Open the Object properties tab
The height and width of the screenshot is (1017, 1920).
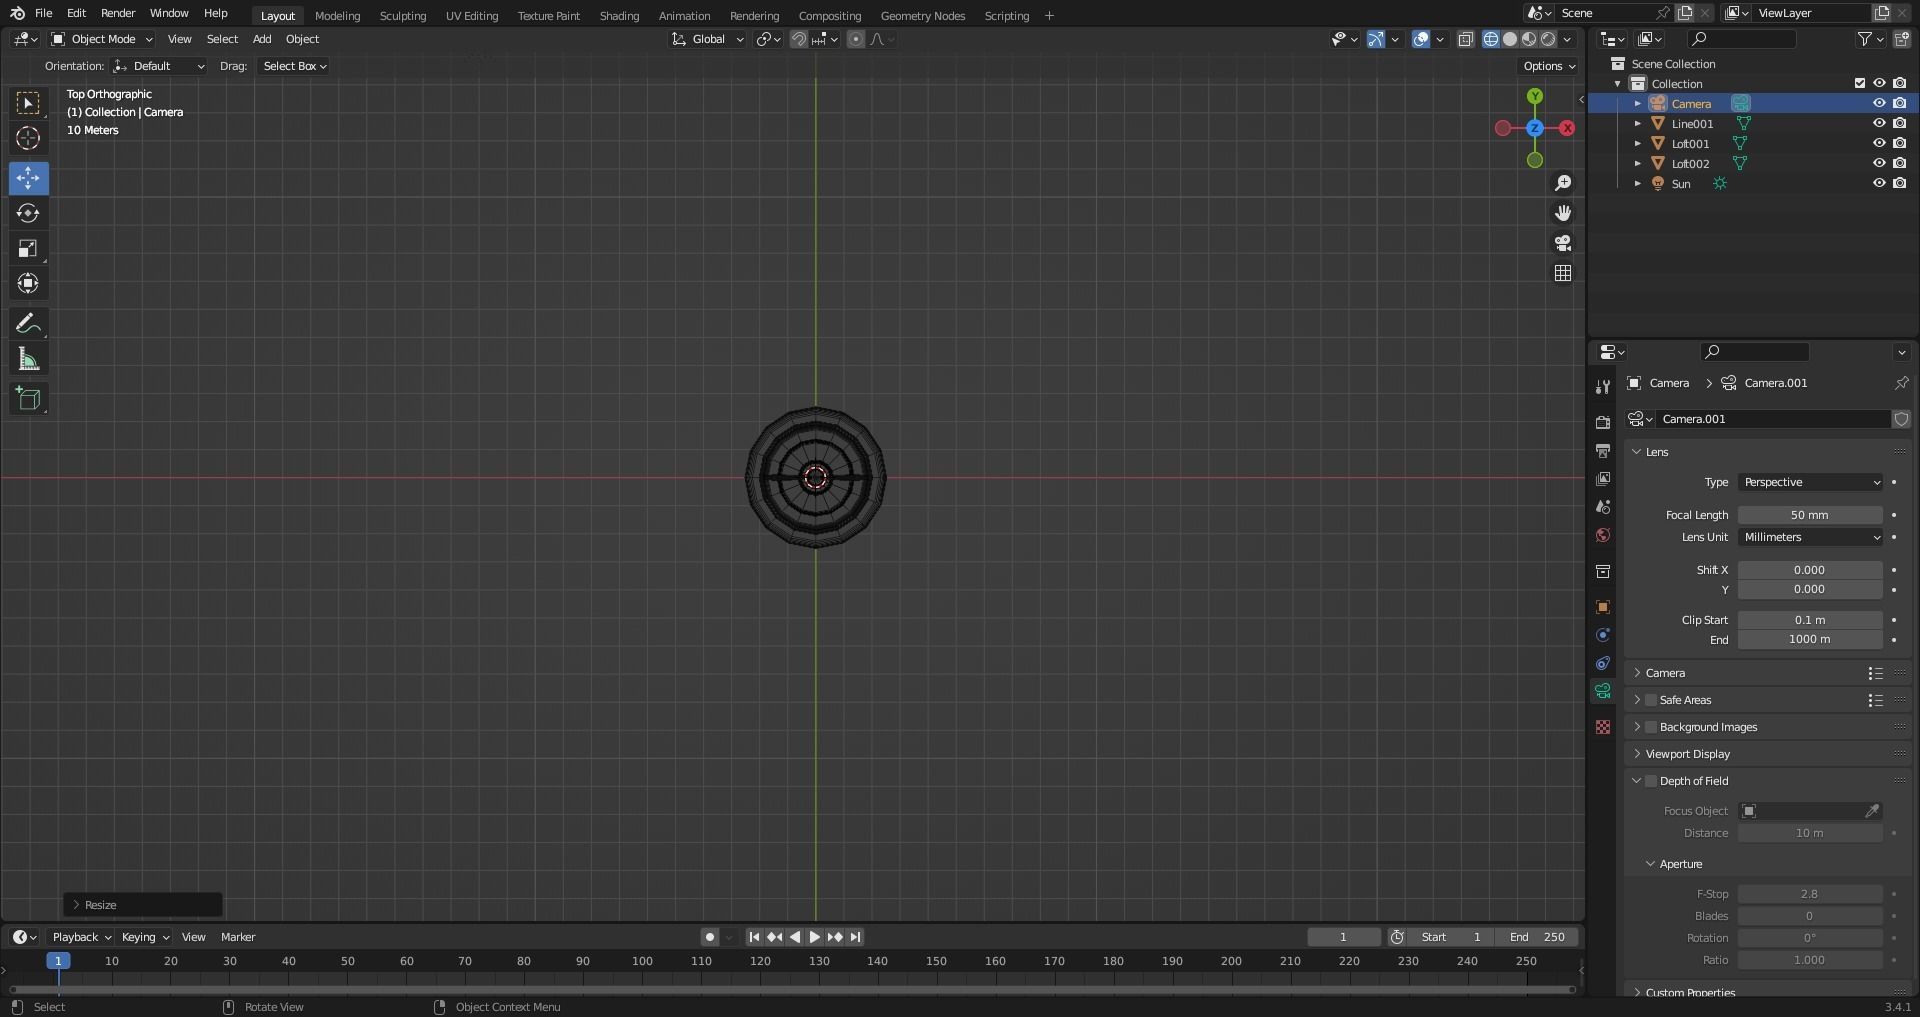pos(1603,607)
